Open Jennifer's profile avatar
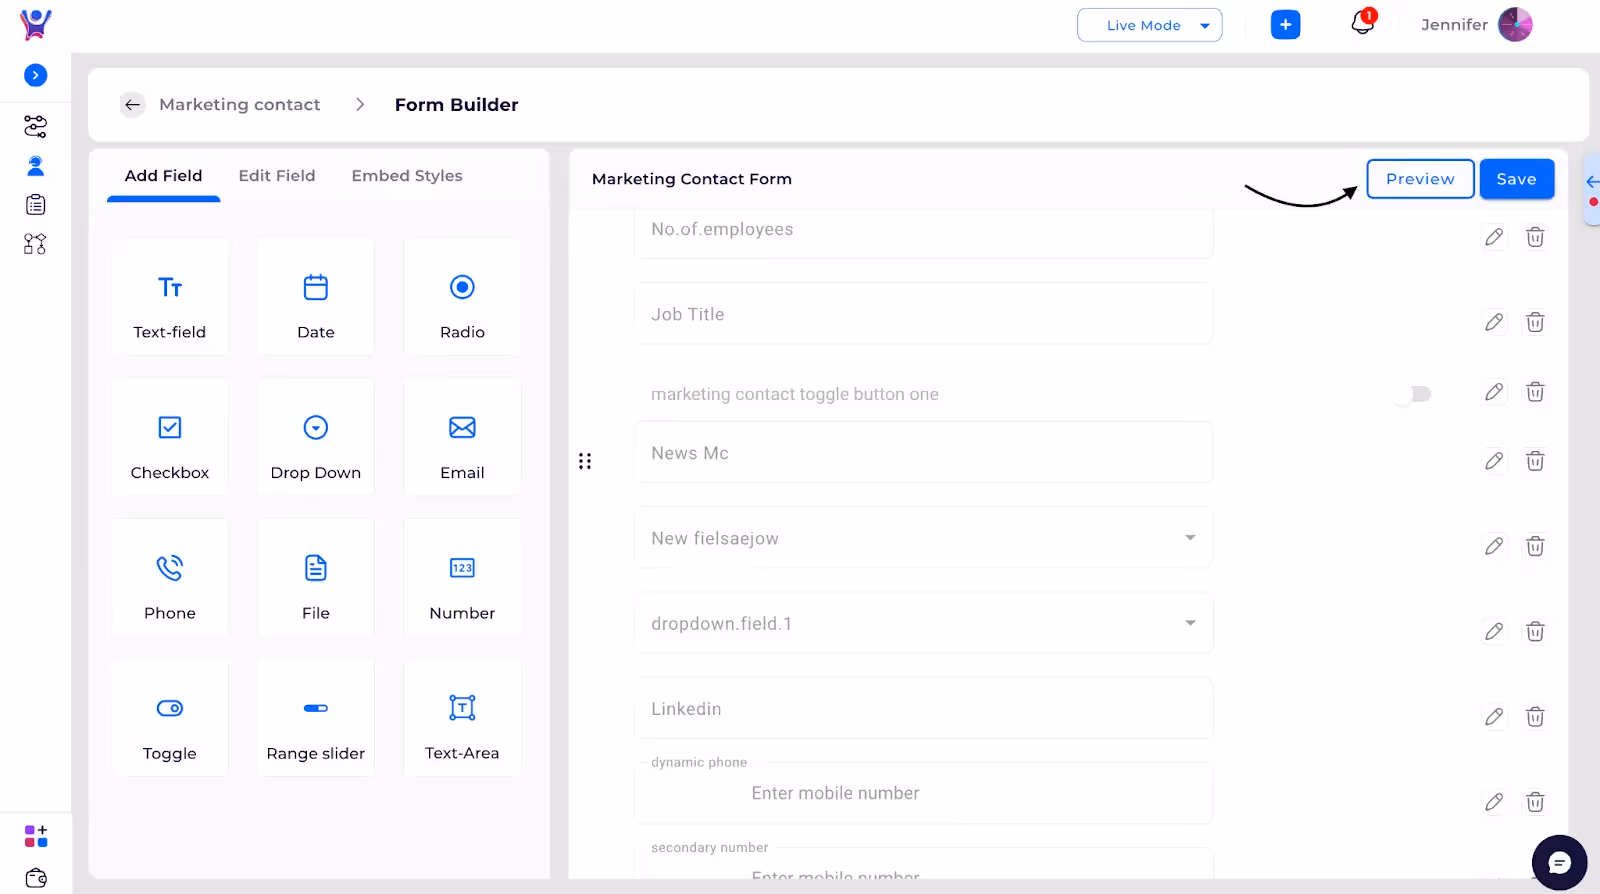The height and width of the screenshot is (894, 1600). (1515, 24)
